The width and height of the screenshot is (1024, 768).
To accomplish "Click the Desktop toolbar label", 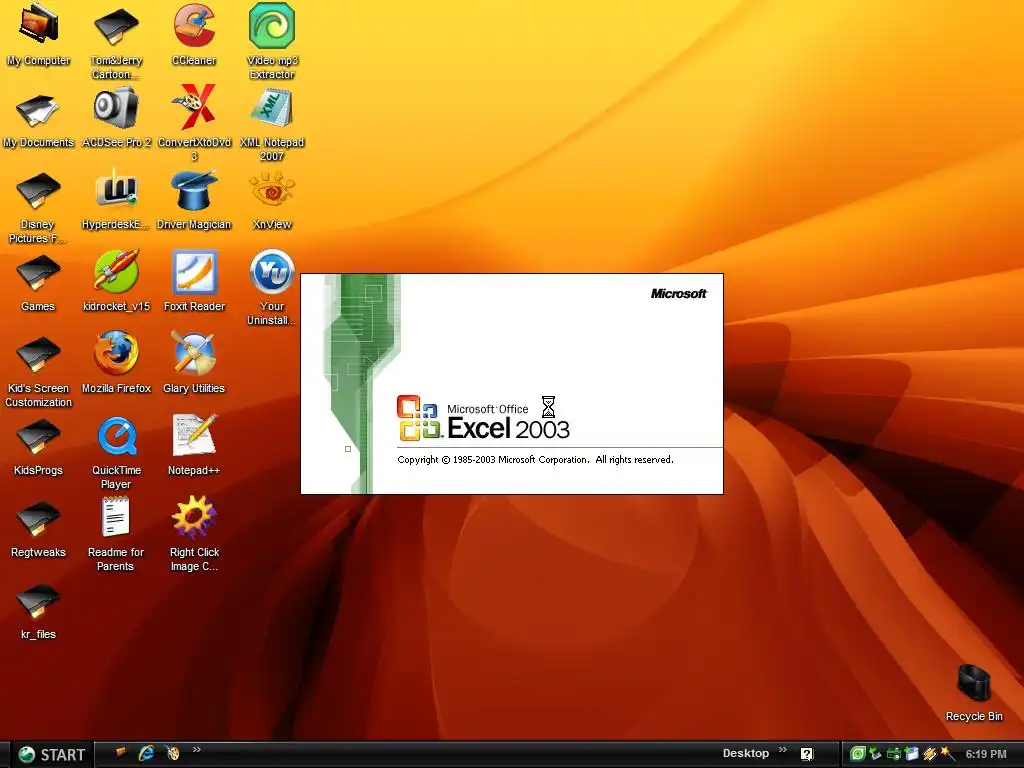I will pos(746,753).
